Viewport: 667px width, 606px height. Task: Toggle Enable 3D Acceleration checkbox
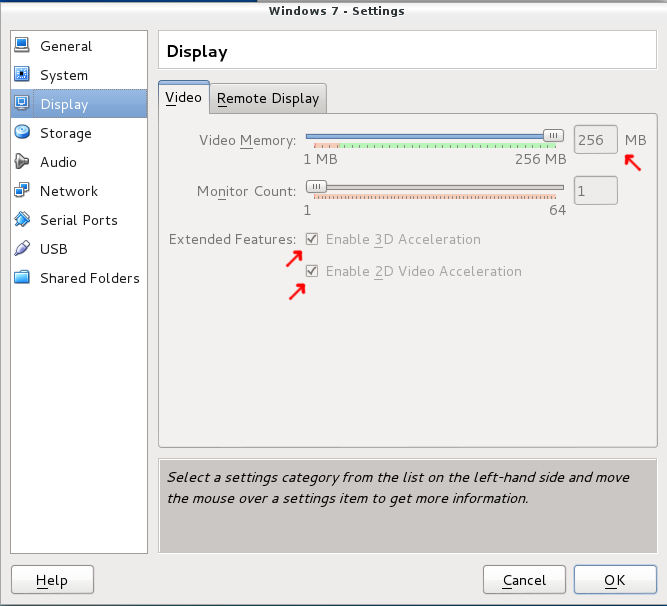coord(312,239)
